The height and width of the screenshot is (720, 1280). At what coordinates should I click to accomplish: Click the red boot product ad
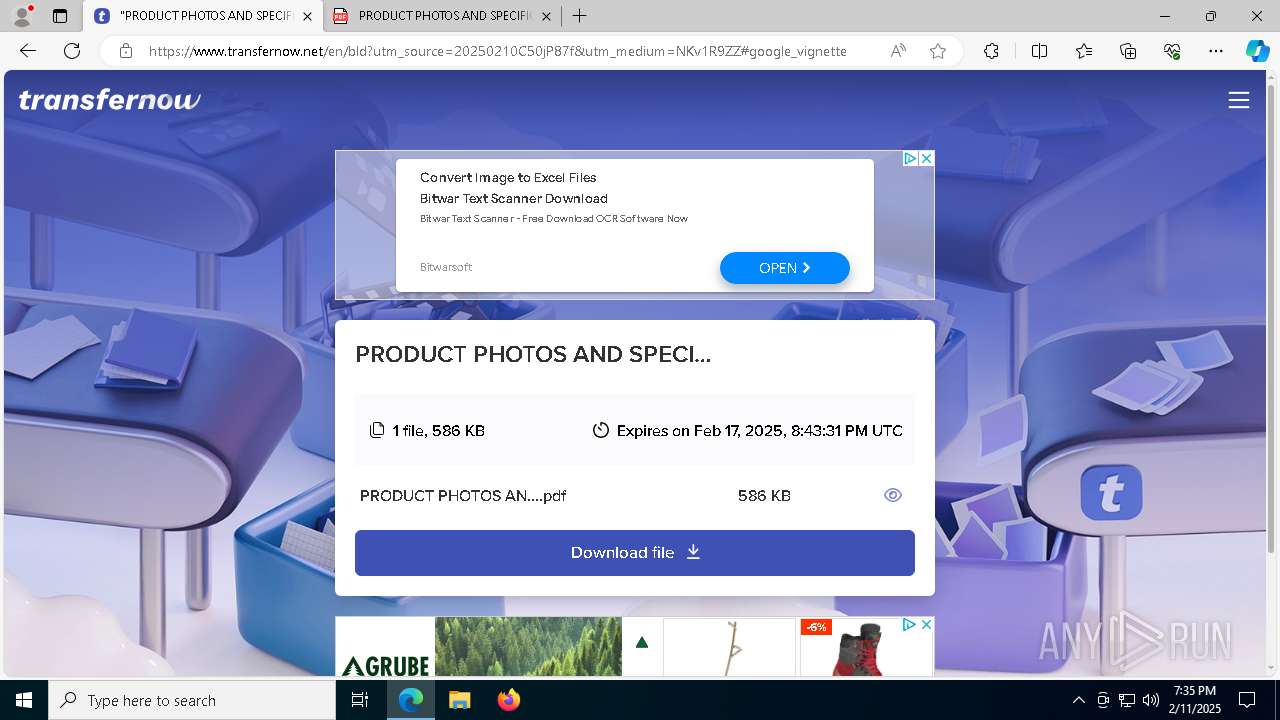pos(867,647)
